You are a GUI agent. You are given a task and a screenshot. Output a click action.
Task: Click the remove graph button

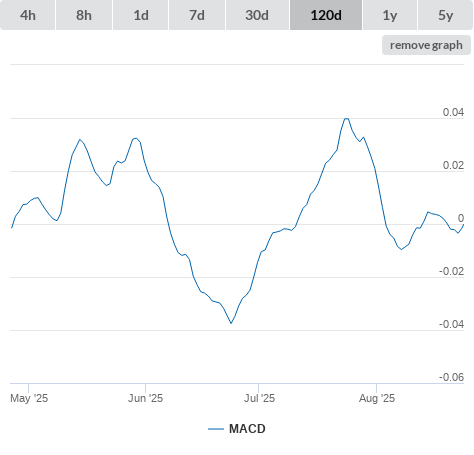click(426, 45)
